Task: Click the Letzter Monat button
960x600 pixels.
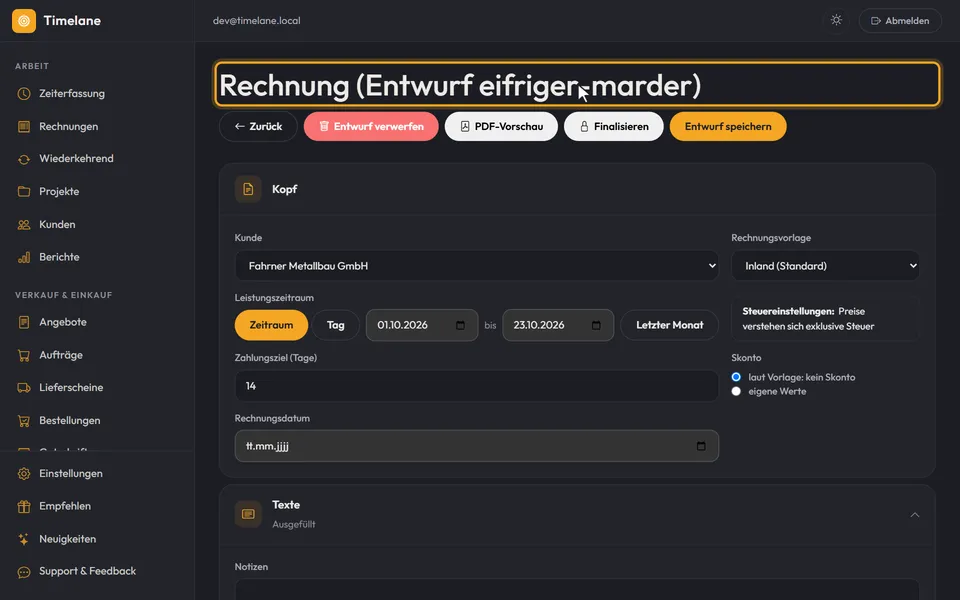Action: click(x=669, y=325)
